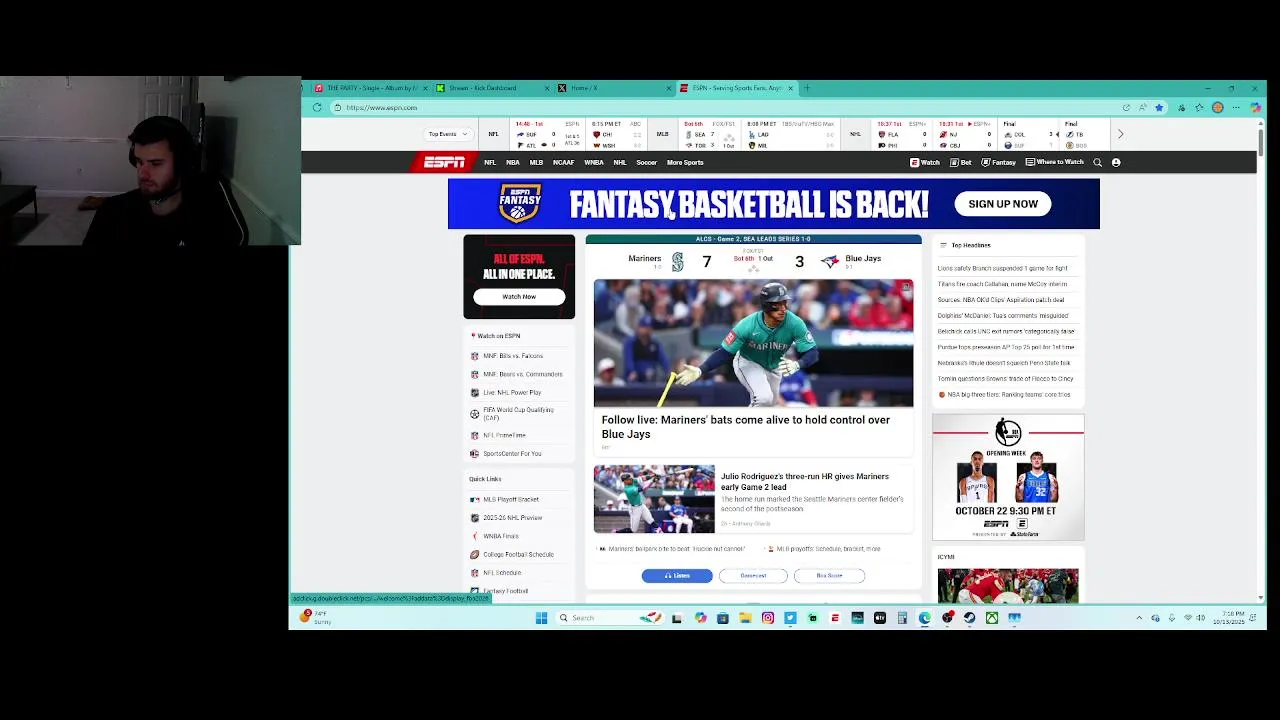
Task: Open Microsoft Edge in the taskbar
Action: (x=925, y=618)
